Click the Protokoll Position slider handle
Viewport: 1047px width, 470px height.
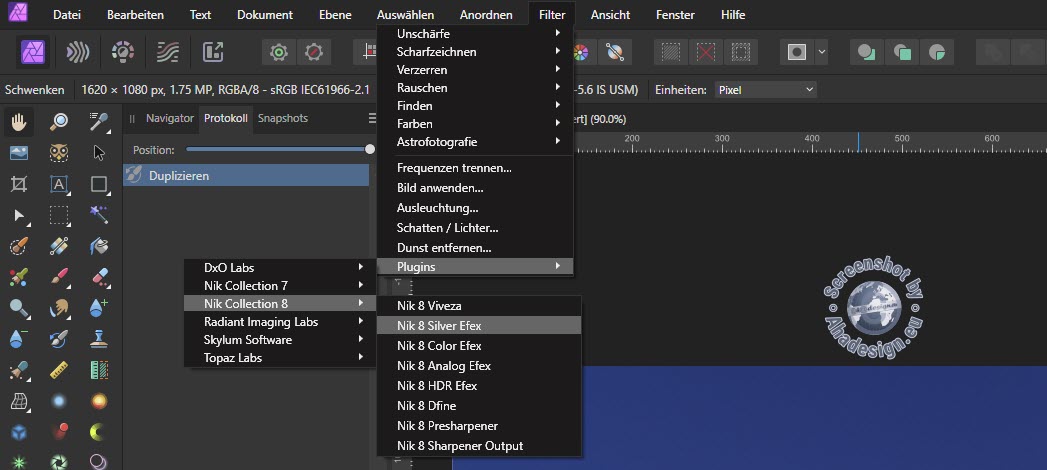coord(370,150)
